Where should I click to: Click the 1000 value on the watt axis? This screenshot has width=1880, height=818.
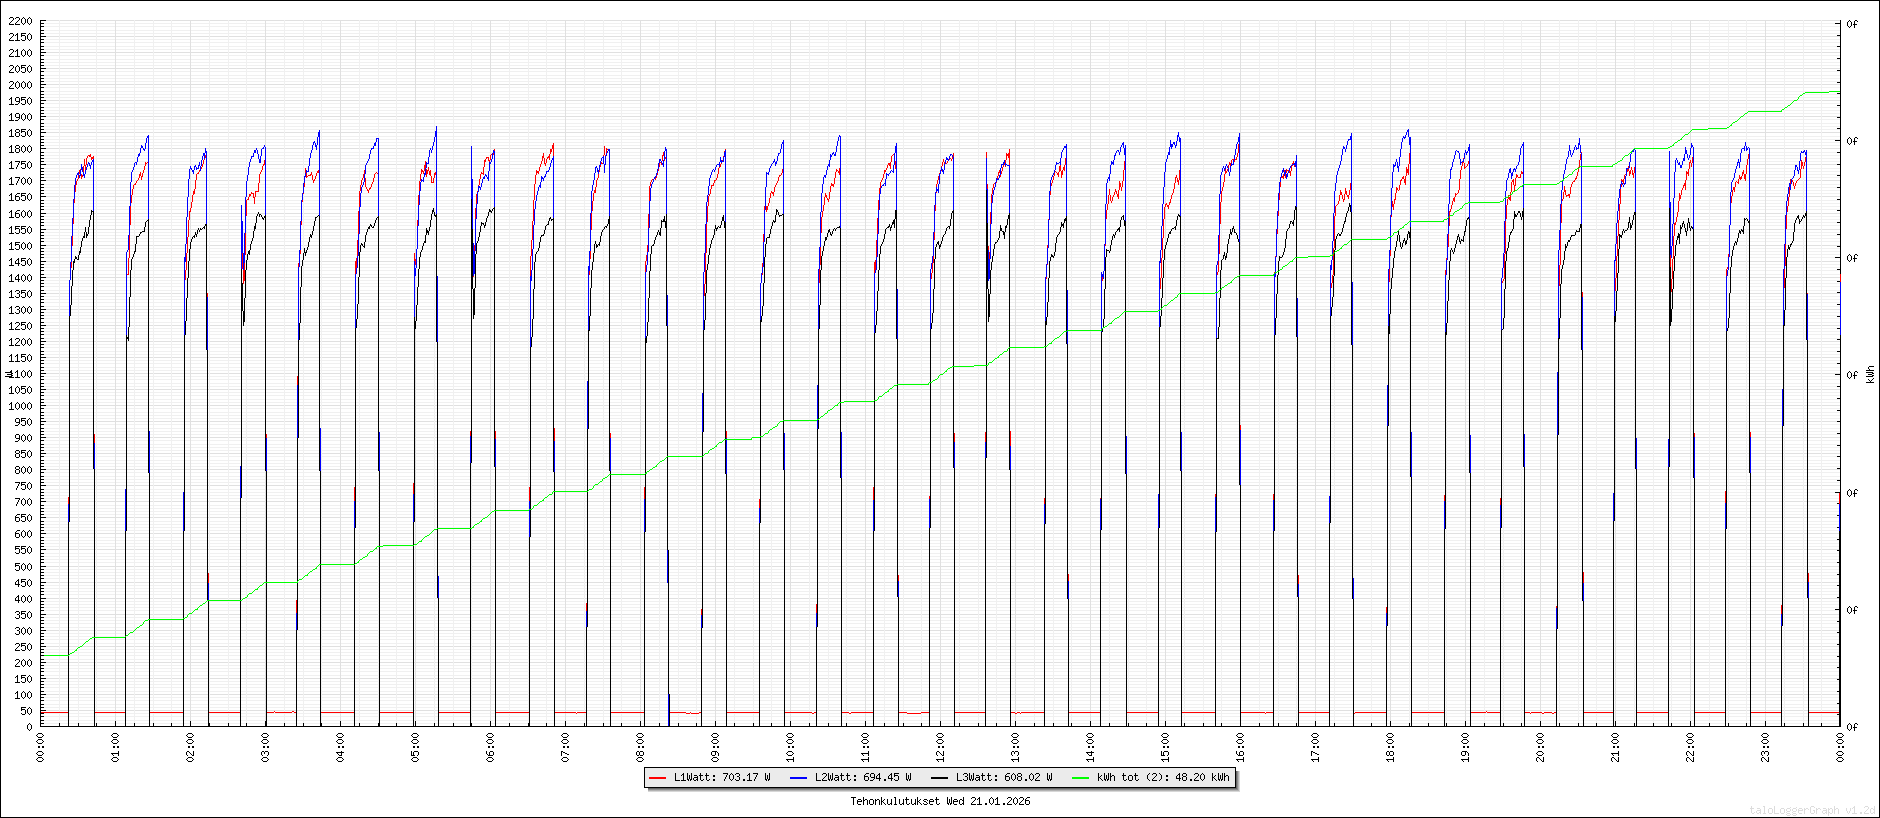point(20,406)
